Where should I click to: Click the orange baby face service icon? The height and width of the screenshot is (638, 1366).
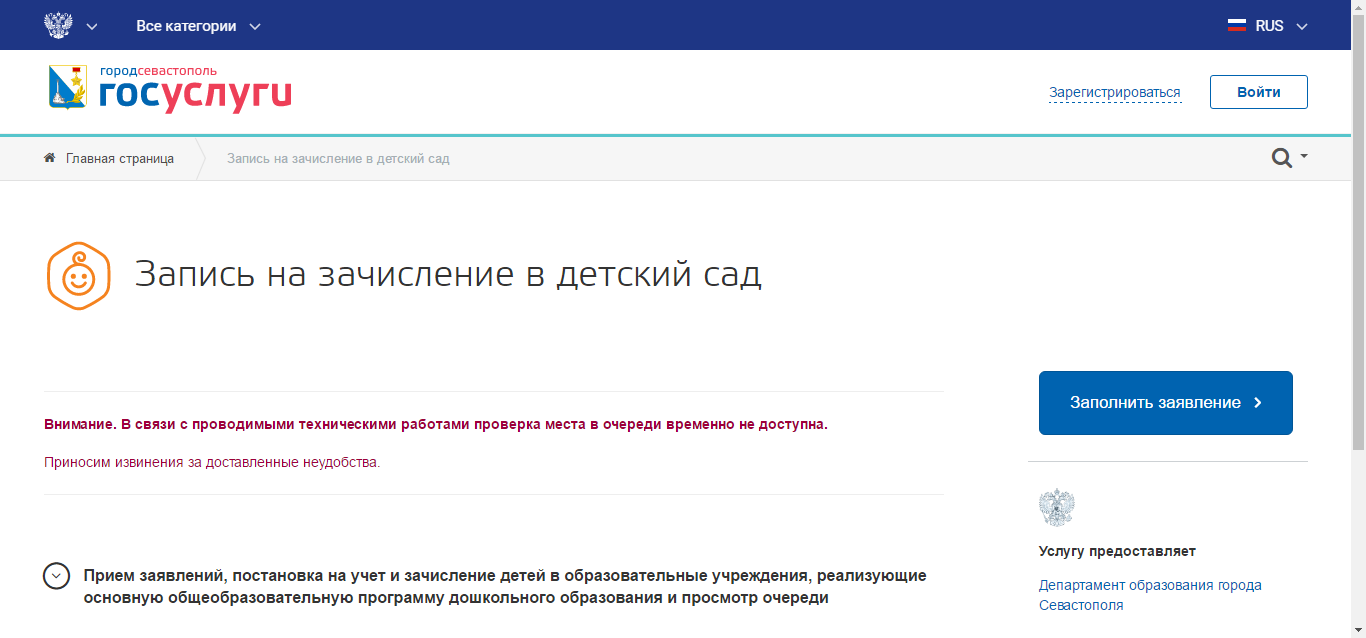[x=78, y=276]
